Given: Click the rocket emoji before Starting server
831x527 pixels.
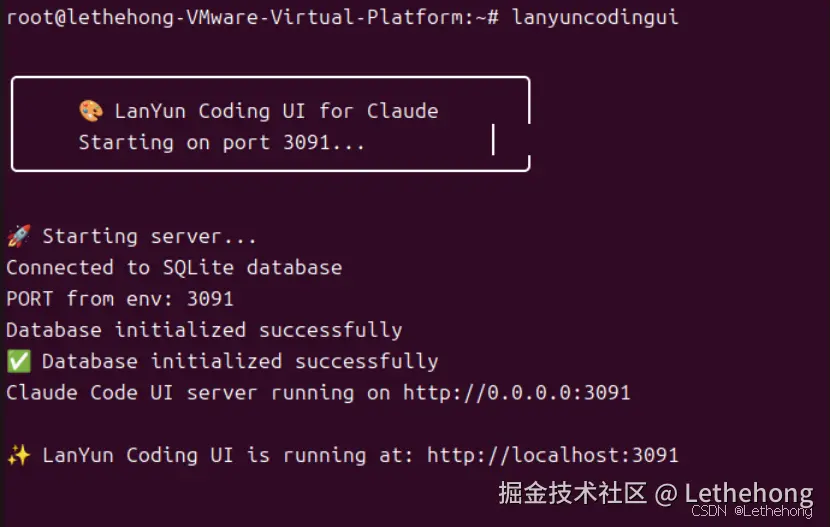Looking at the screenshot, I should click(x=18, y=237).
